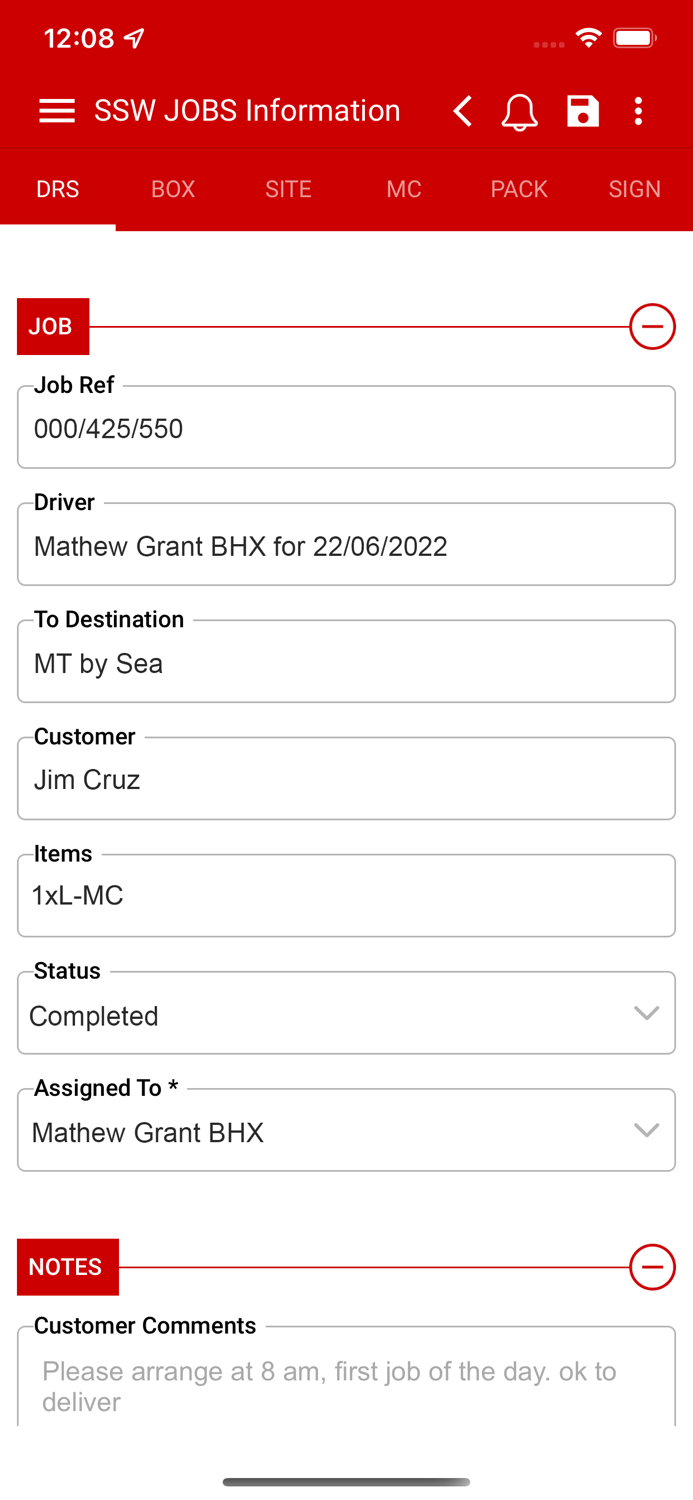The height and width of the screenshot is (1500, 693).
Task: Tap the Customer field showing Jim Cruz
Action: click(x=346, y=779)
